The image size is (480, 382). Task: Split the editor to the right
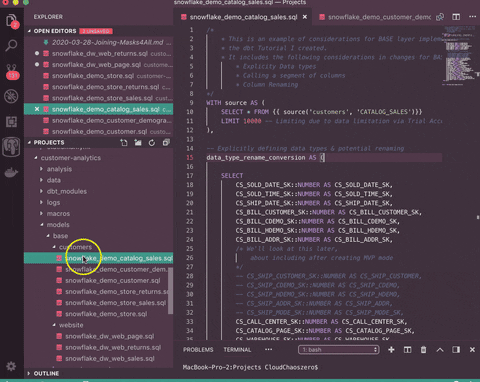[456, 17]
